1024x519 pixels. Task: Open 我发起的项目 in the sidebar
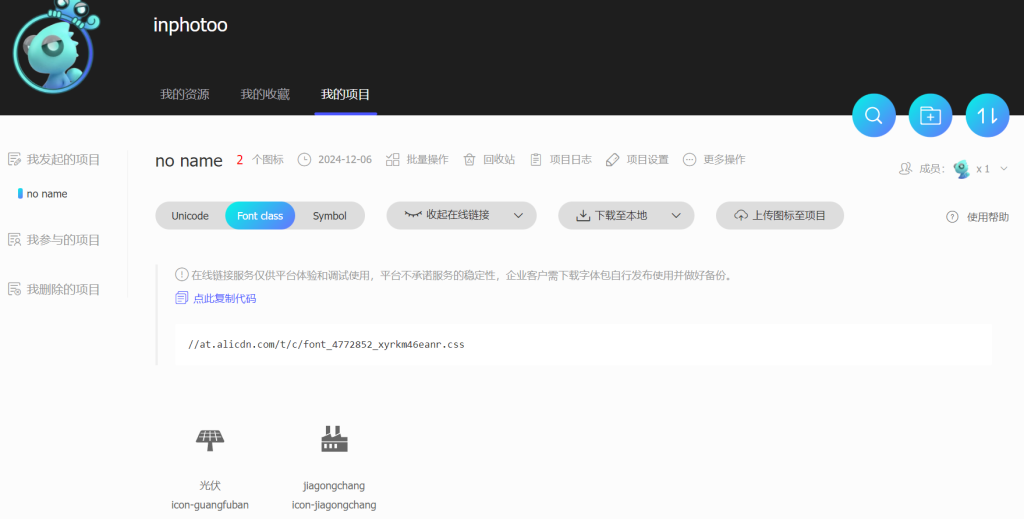(63, 159)
